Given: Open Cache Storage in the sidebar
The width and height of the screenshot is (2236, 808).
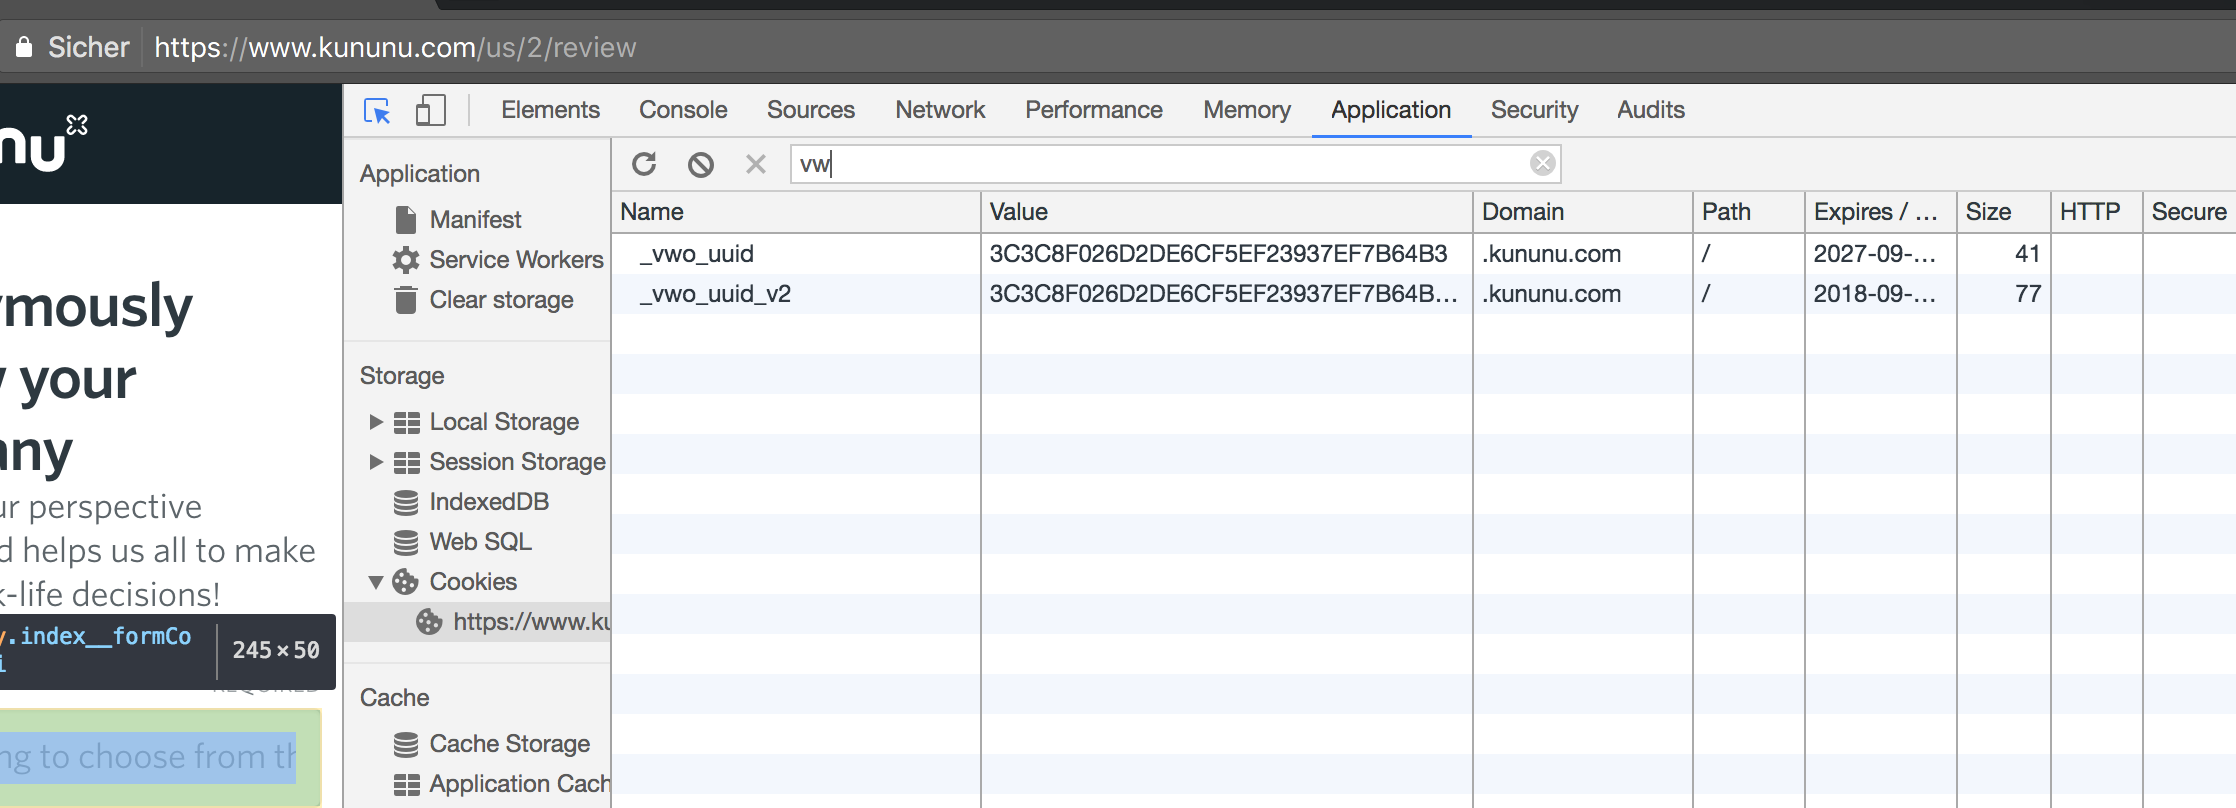Looking at the screenshot, I should (x=509, y=744).
